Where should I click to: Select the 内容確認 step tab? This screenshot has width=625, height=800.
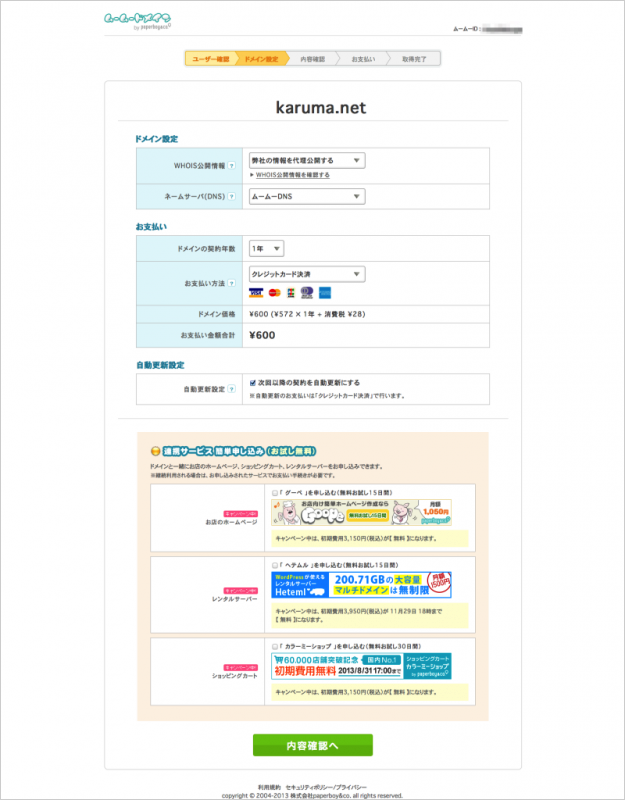(x=312, y=59)
